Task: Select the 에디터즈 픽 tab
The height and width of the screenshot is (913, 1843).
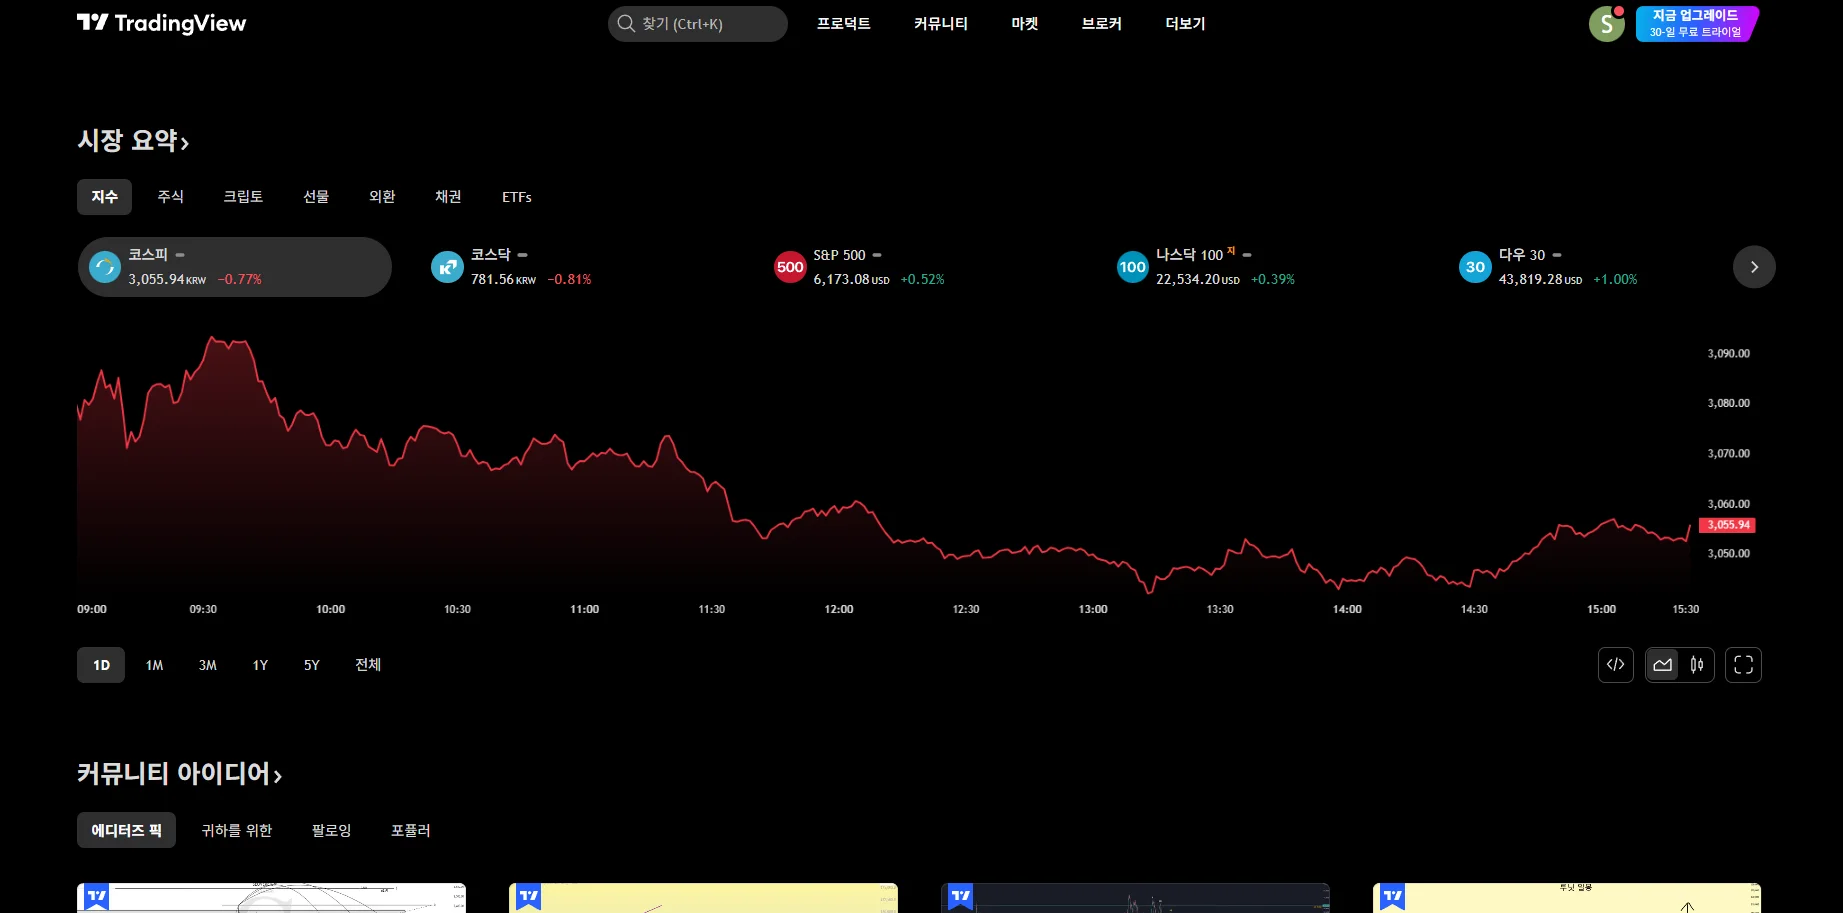Action: (126, 830)
